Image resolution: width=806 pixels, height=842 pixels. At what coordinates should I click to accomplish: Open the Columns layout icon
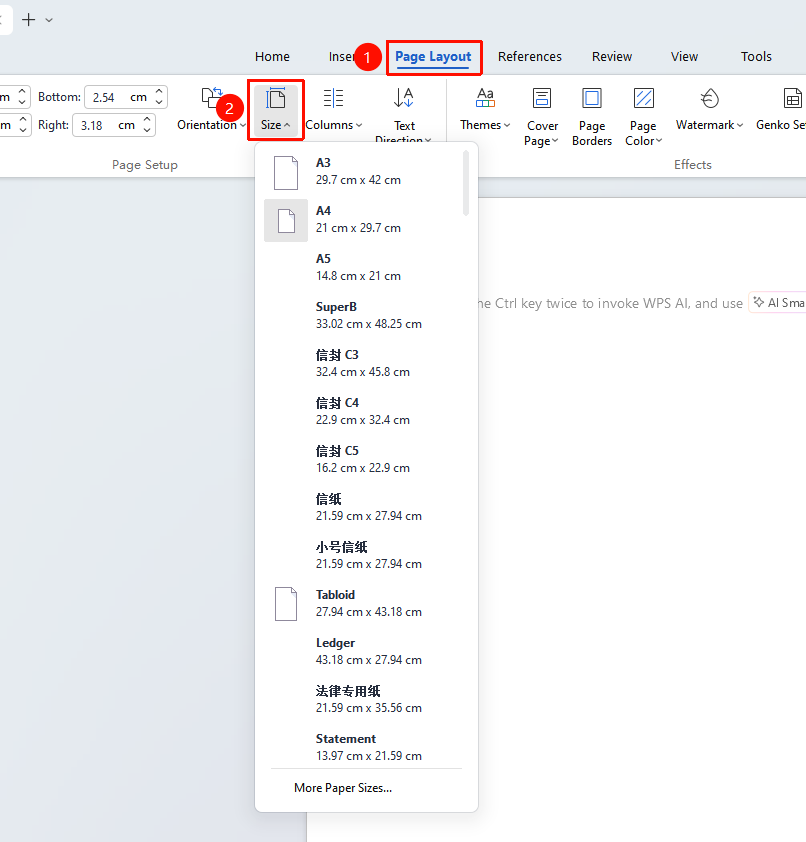tap(333, 99)
